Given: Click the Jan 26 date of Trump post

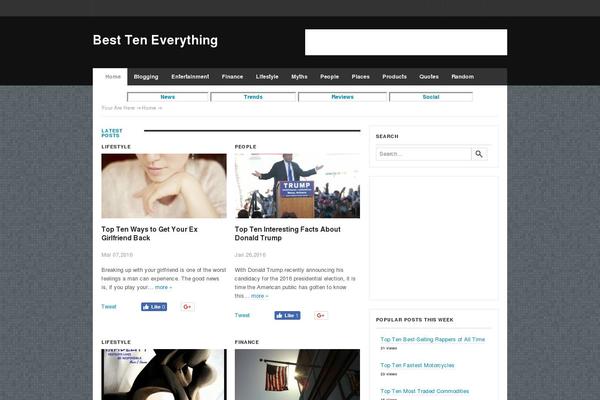Looking at the screenshot, I should point(250,255).
